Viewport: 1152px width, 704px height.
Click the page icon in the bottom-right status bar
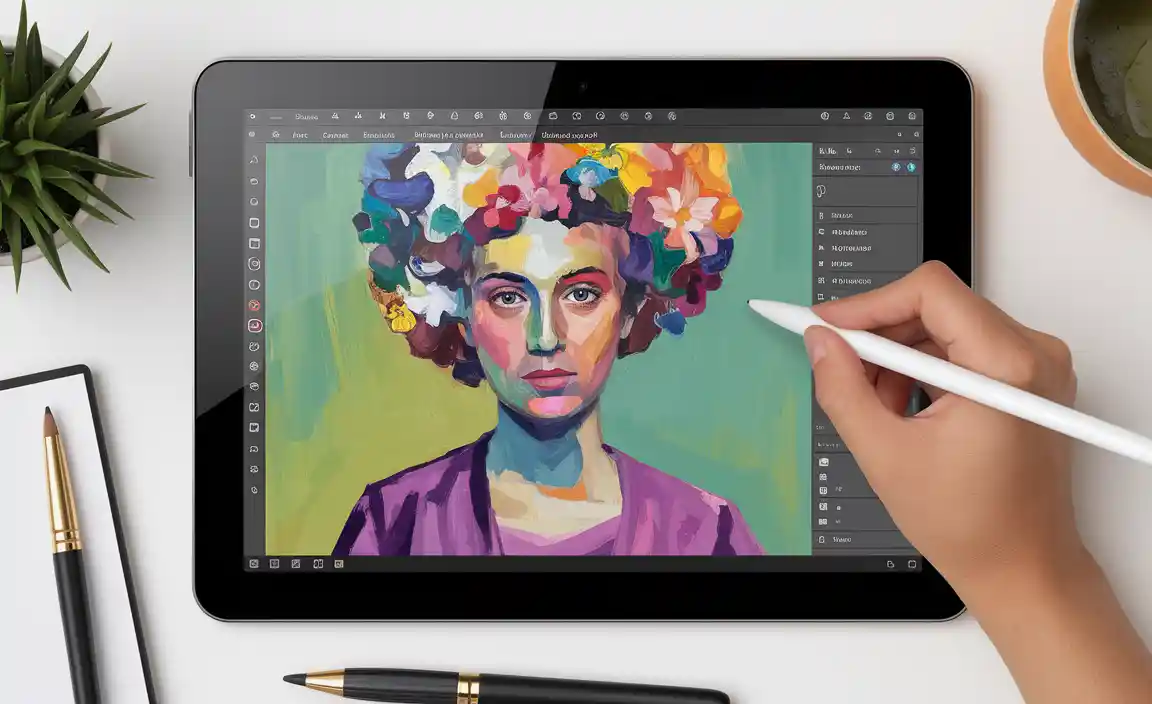(890, 564)
